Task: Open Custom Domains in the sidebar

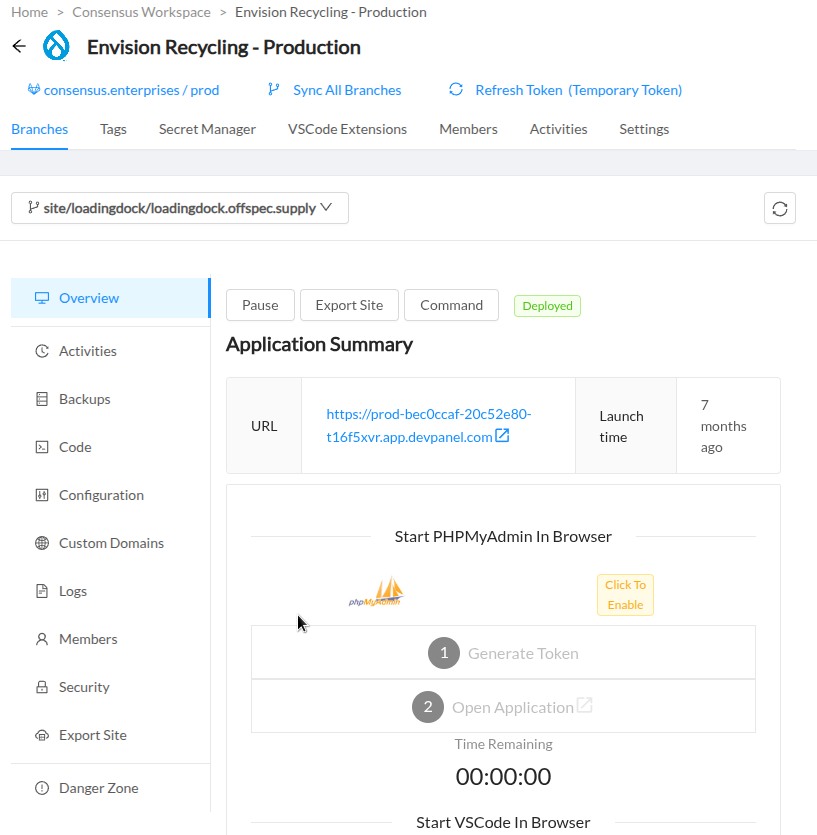Action: (111, 543)
